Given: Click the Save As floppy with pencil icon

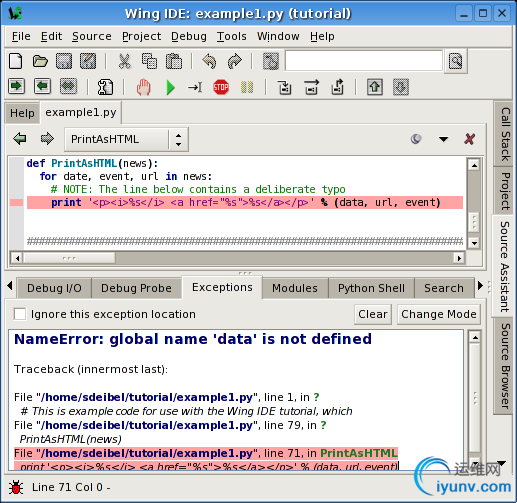Looking at the screenshot, I should pos(88,61).
